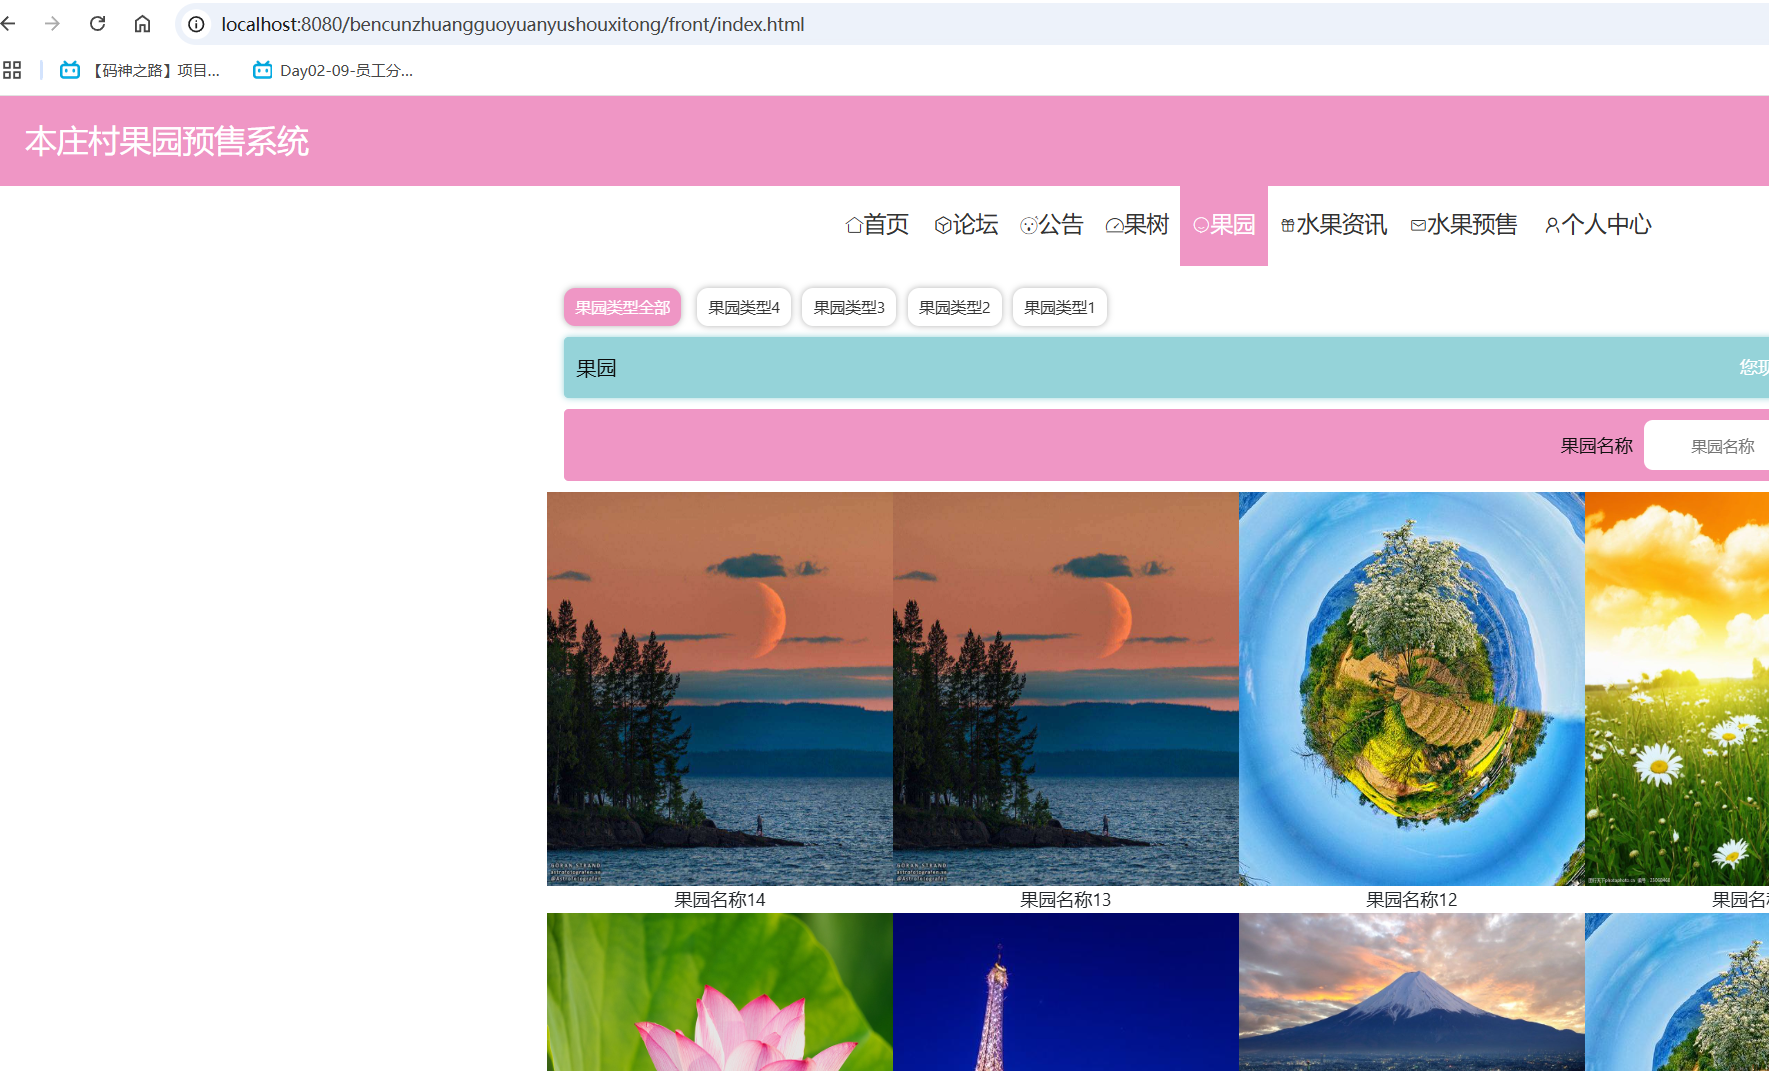Open the 水果资讯 menu item
The image size is (1769, 1071).
1334,225
